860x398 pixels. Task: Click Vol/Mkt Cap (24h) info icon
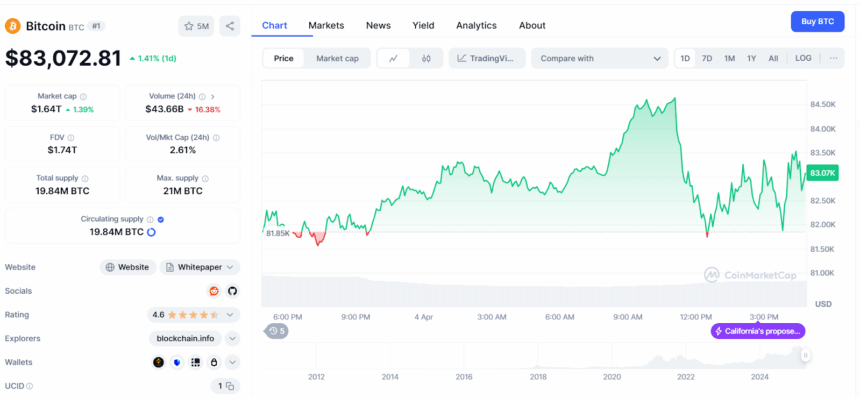(217, 138)
